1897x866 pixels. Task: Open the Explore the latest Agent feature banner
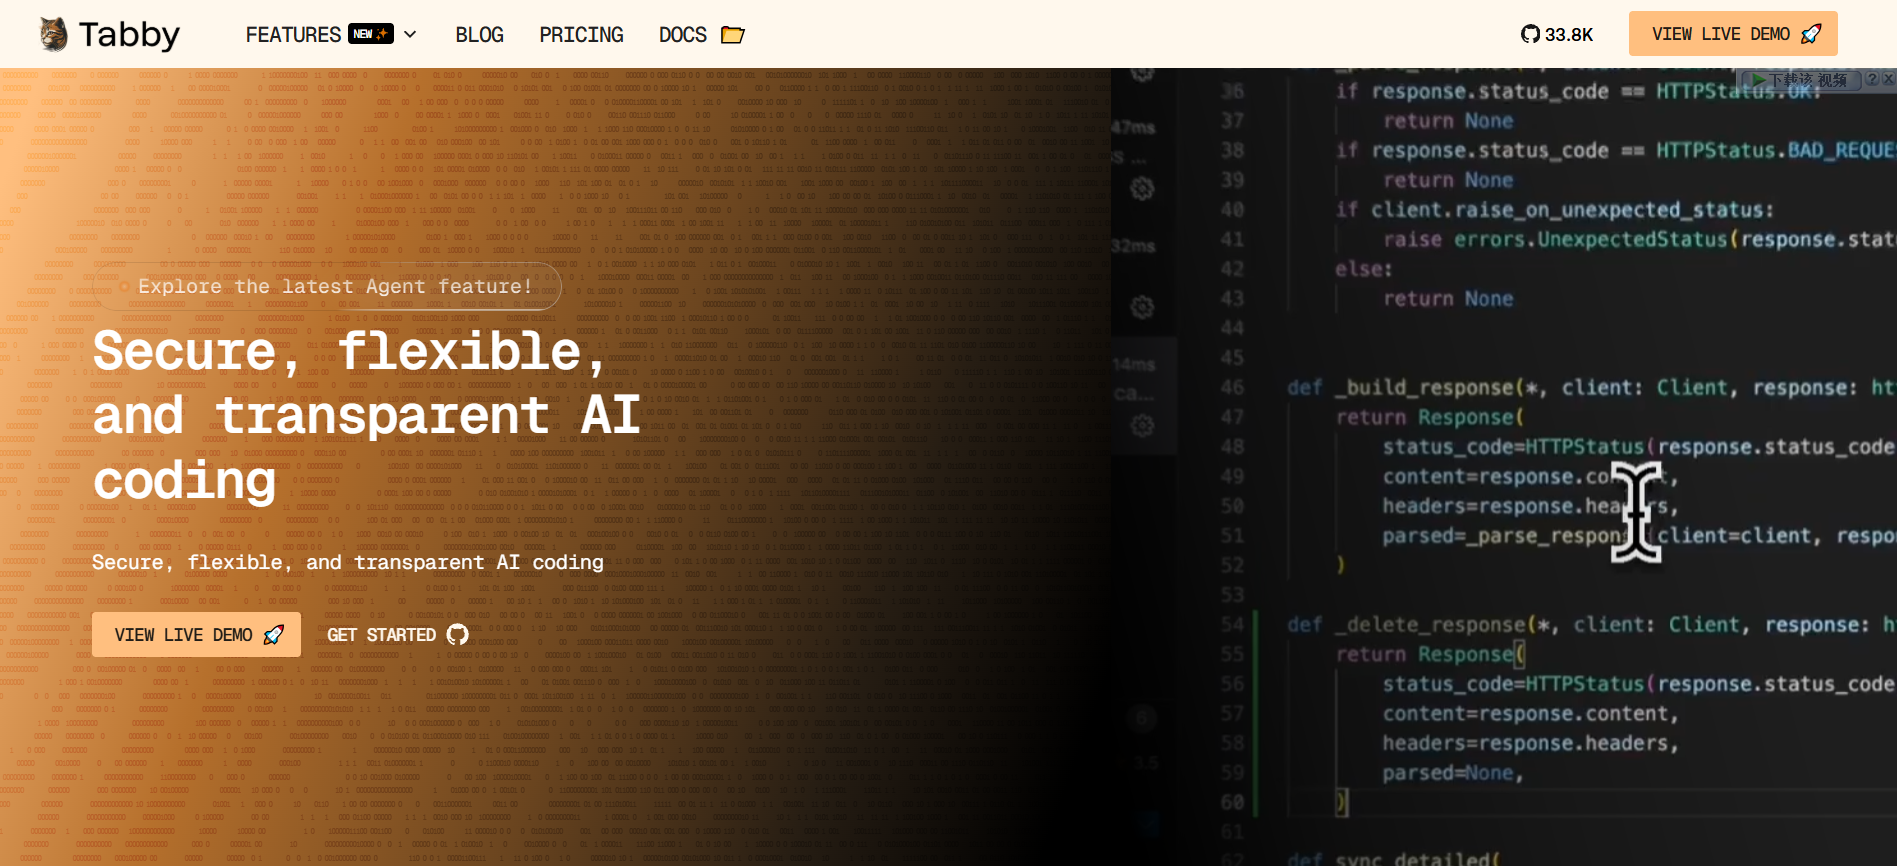327,286
